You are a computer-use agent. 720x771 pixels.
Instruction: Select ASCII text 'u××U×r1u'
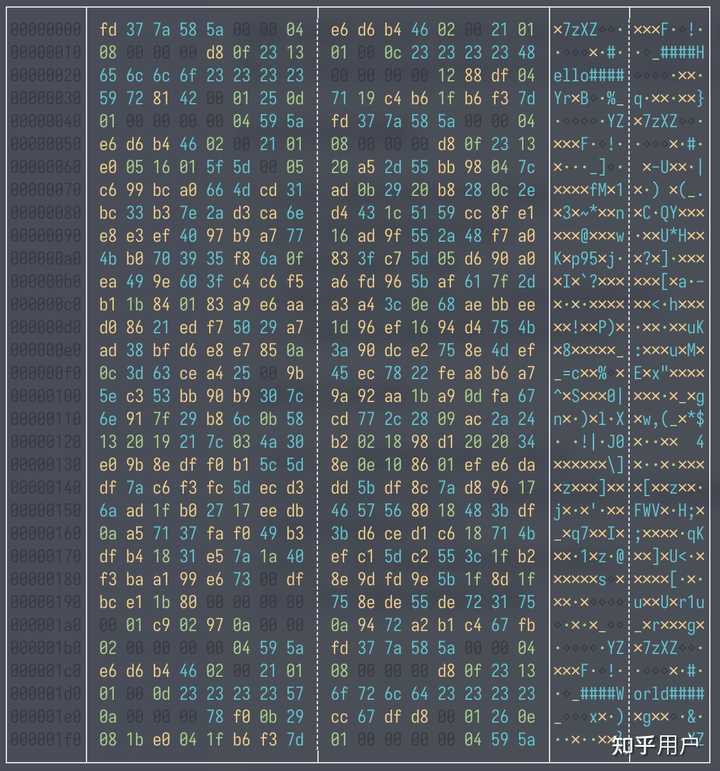669,602
